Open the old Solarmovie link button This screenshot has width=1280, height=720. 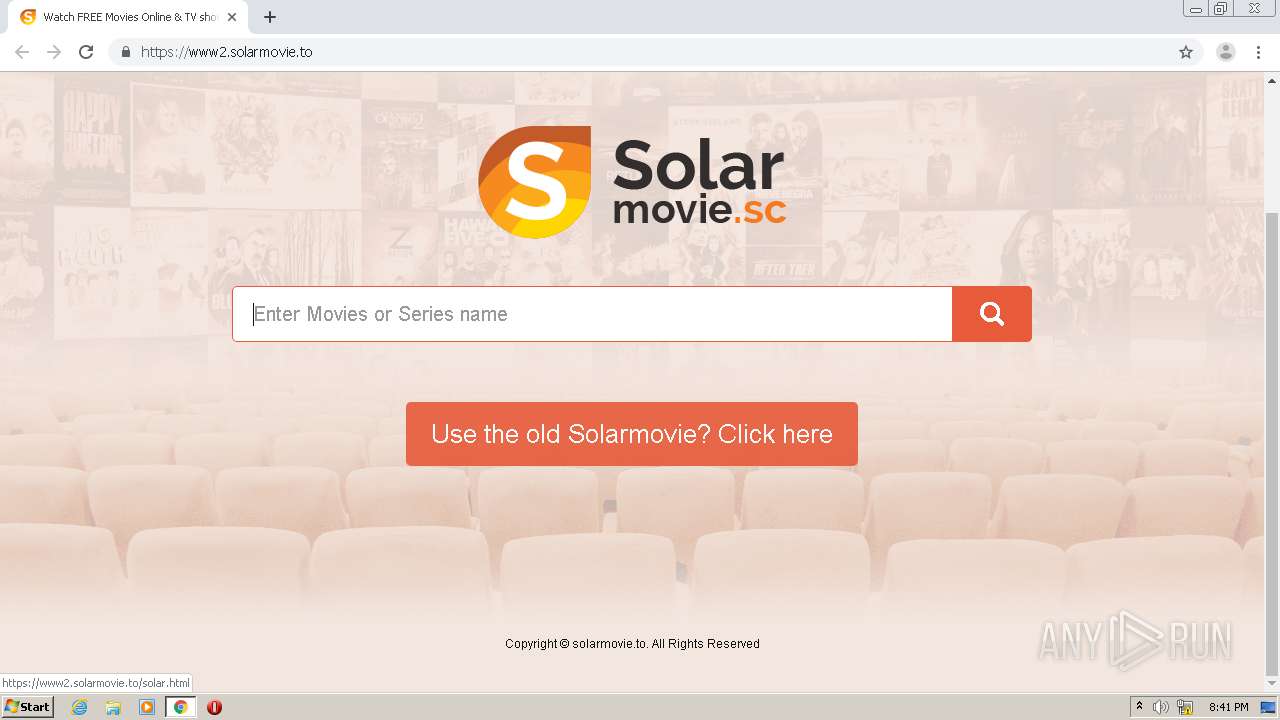coord(632,434)
